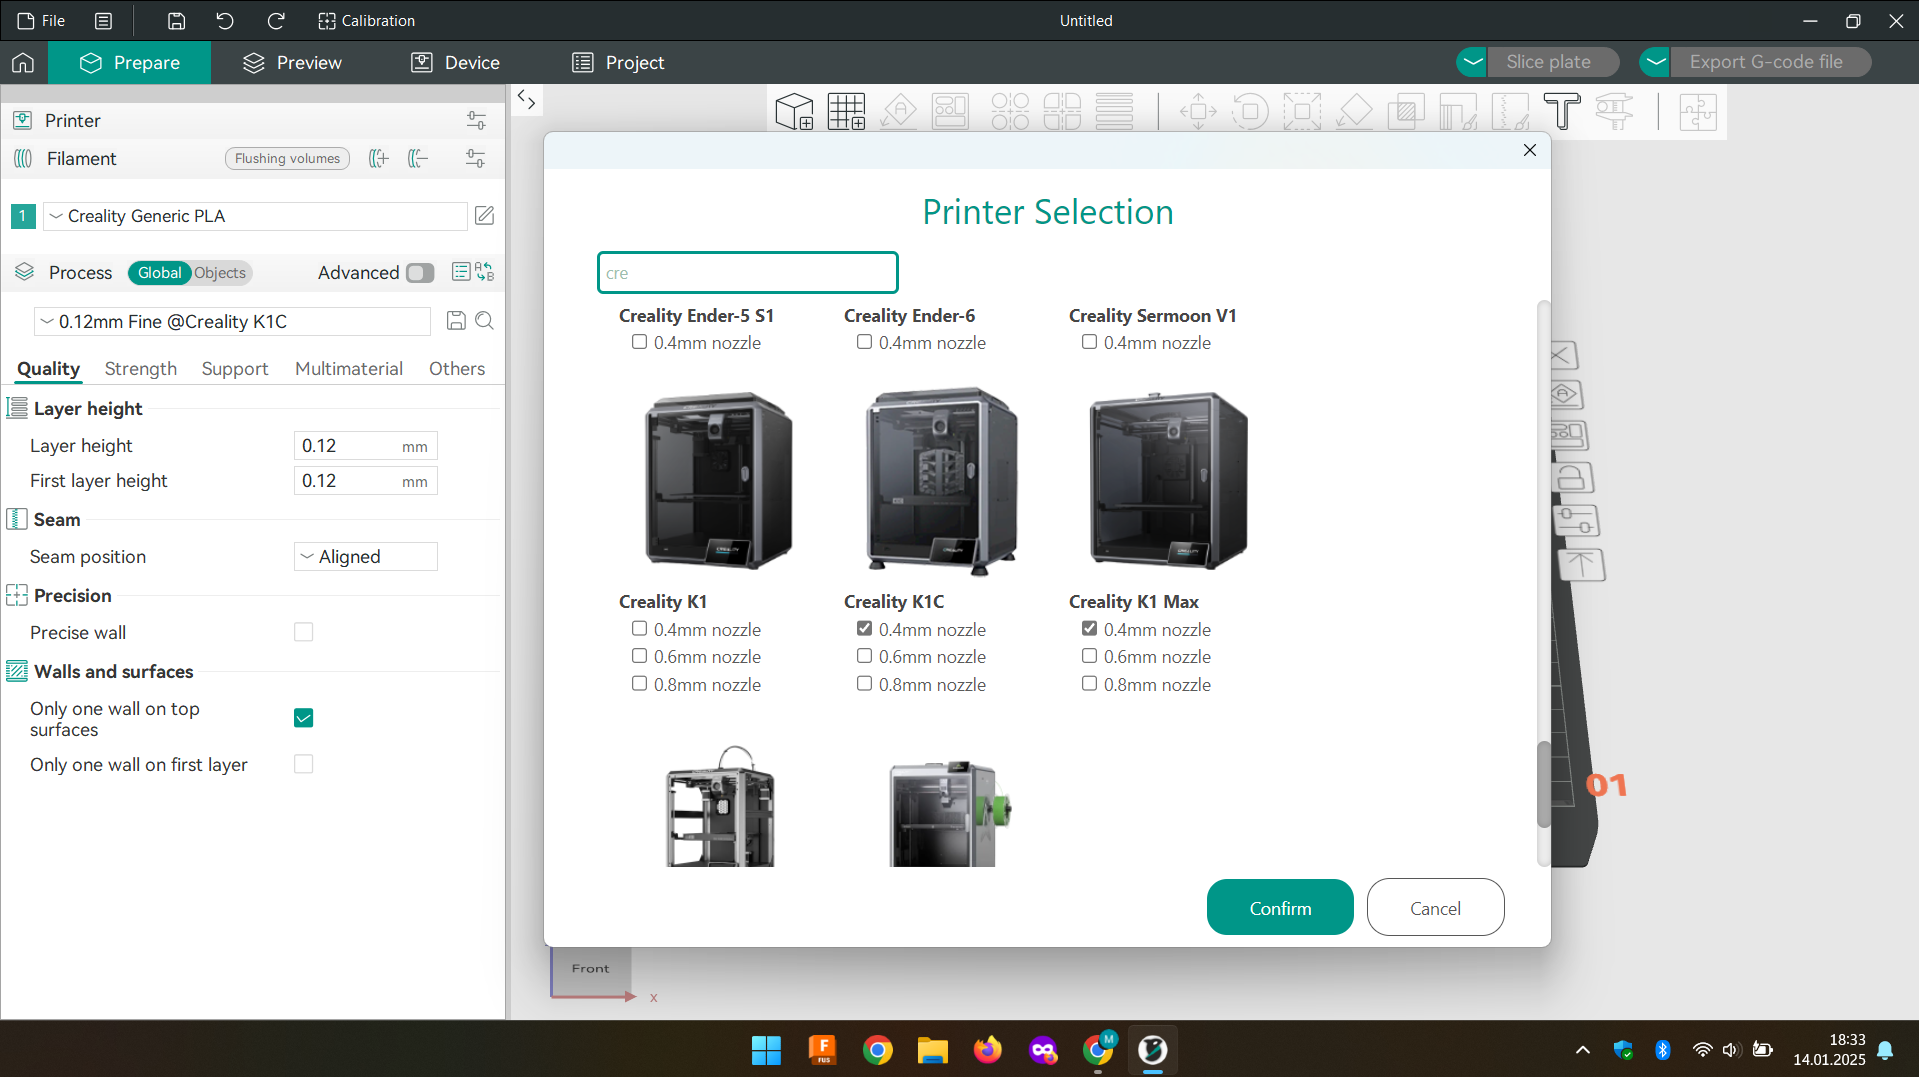Open Chrome from the taskbar
This screenshot has width=1919, height=1077.
pos(877,1050)
